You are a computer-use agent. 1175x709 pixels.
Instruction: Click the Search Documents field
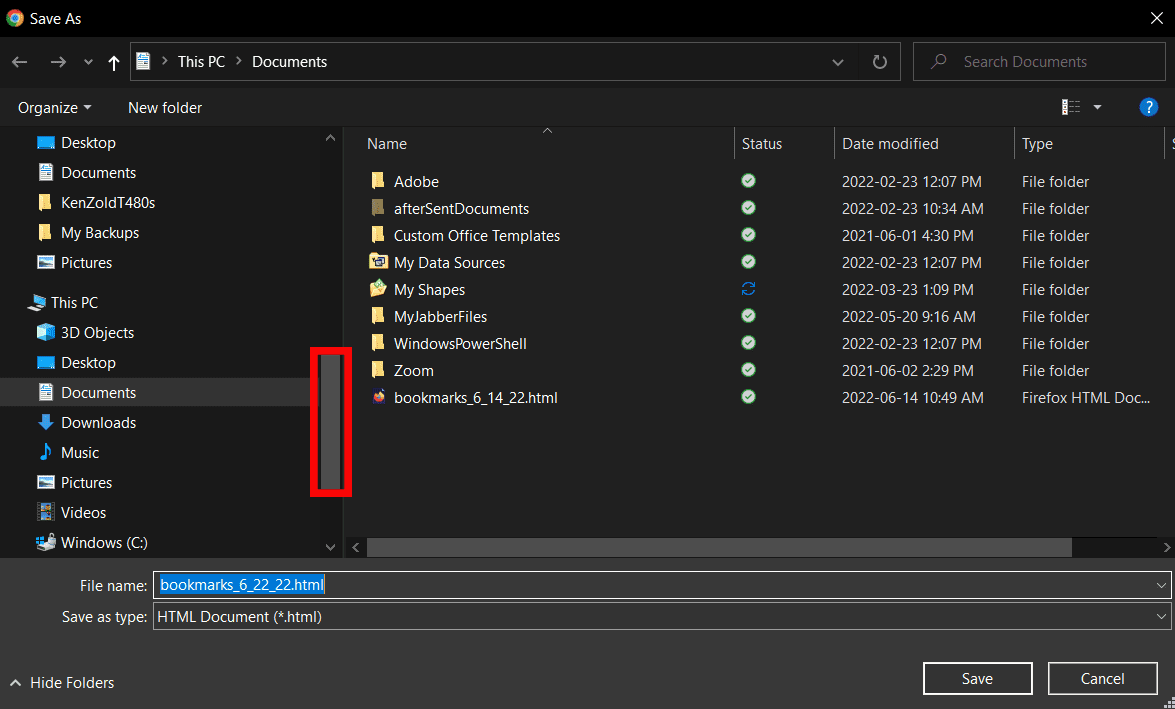coord(1039,61)
